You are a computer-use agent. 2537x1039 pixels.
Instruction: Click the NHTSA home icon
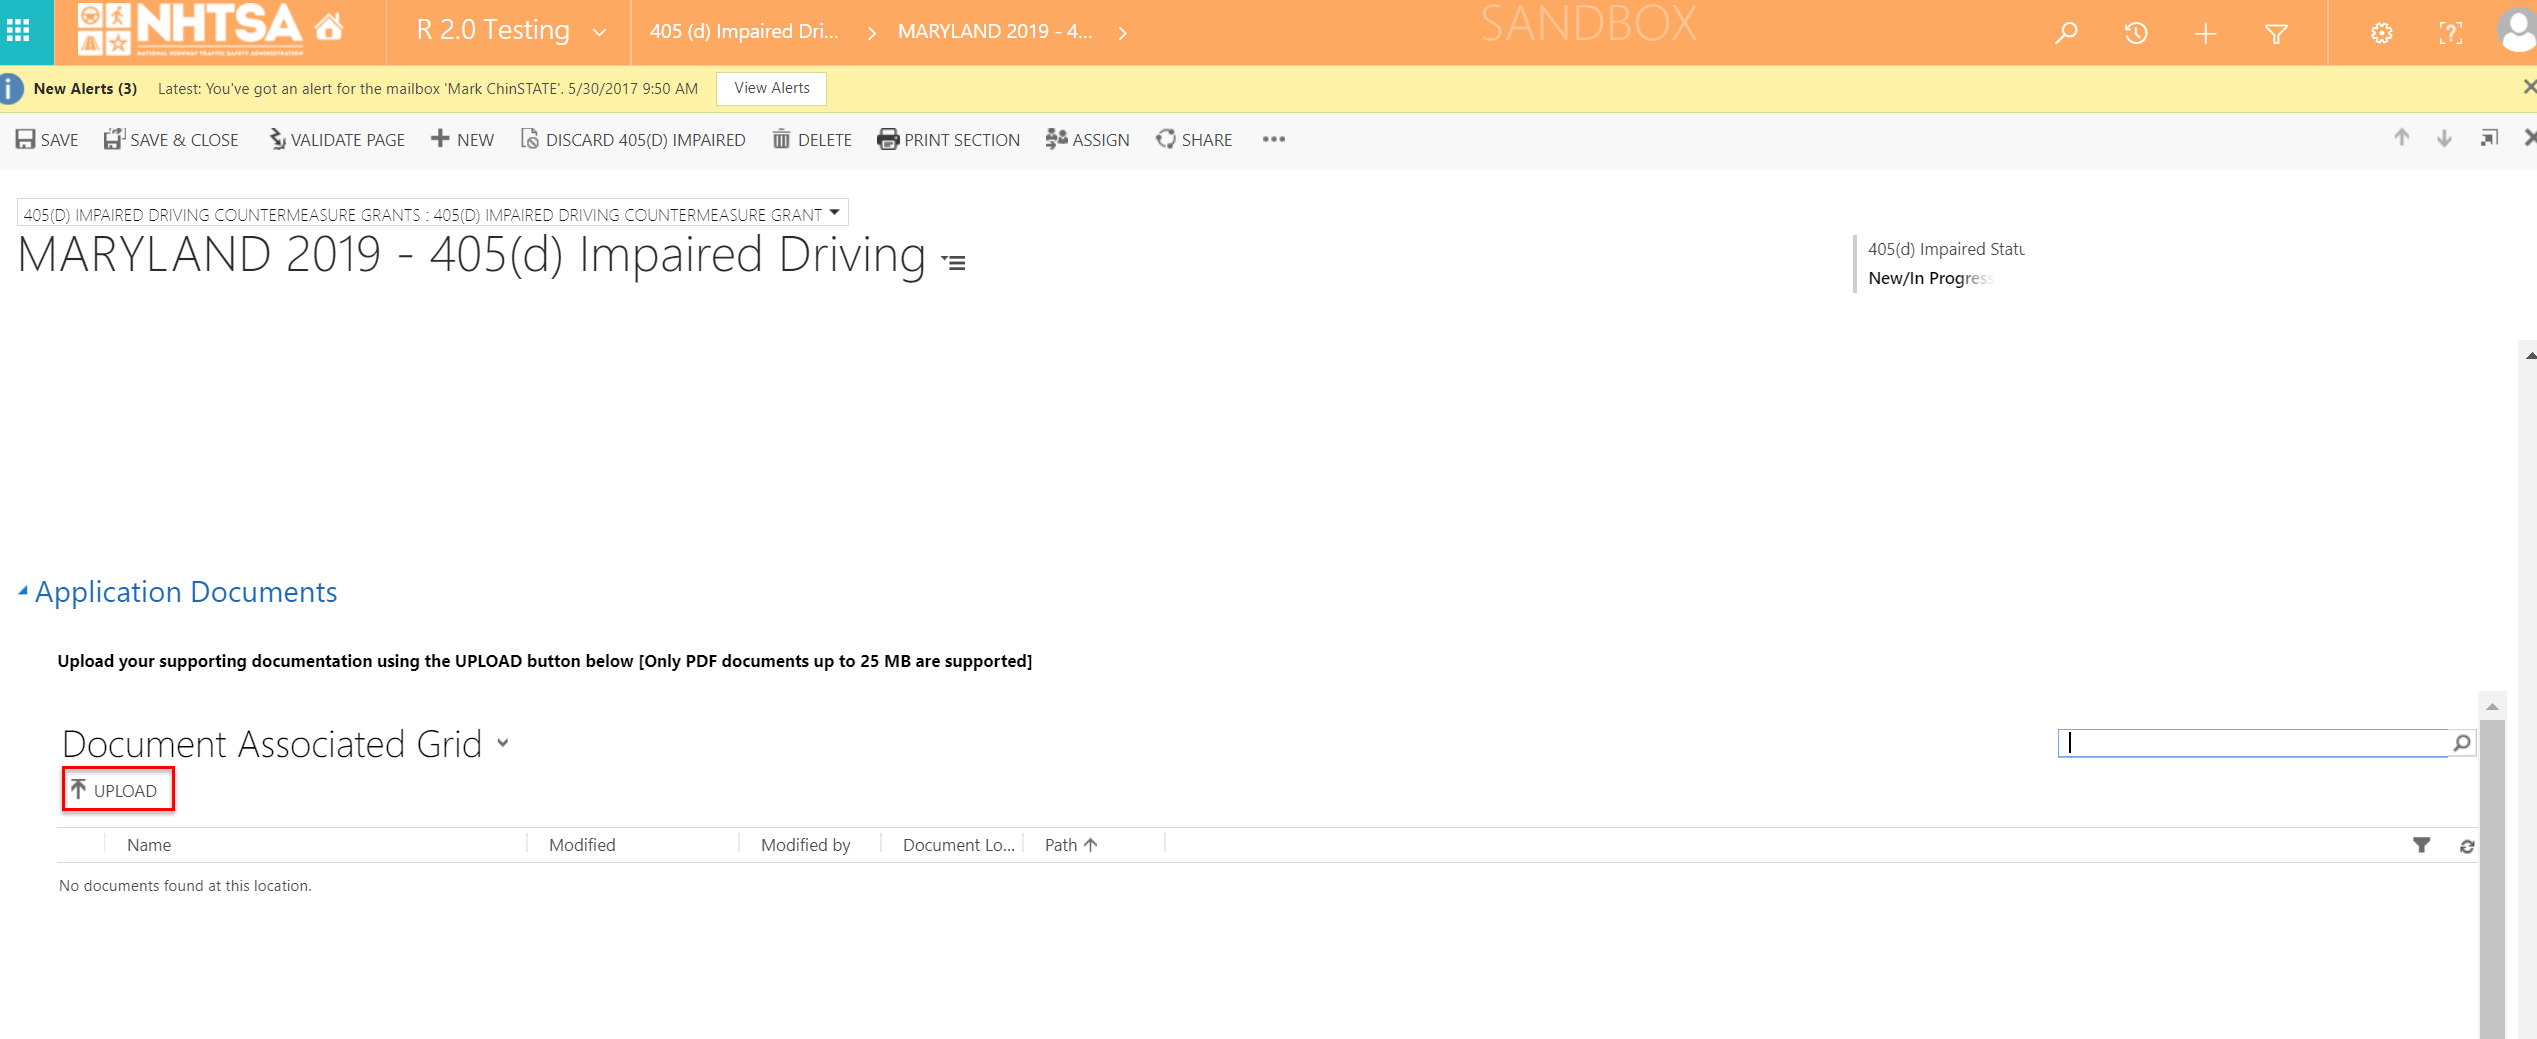click(329, 28)
